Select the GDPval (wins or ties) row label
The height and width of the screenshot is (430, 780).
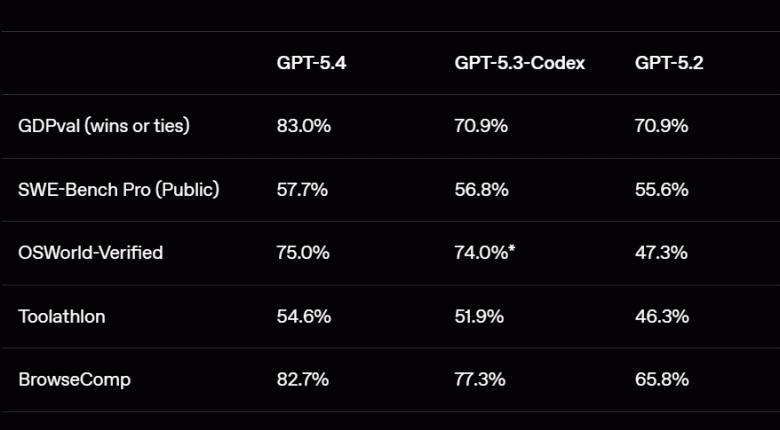[x=104, y=126]
